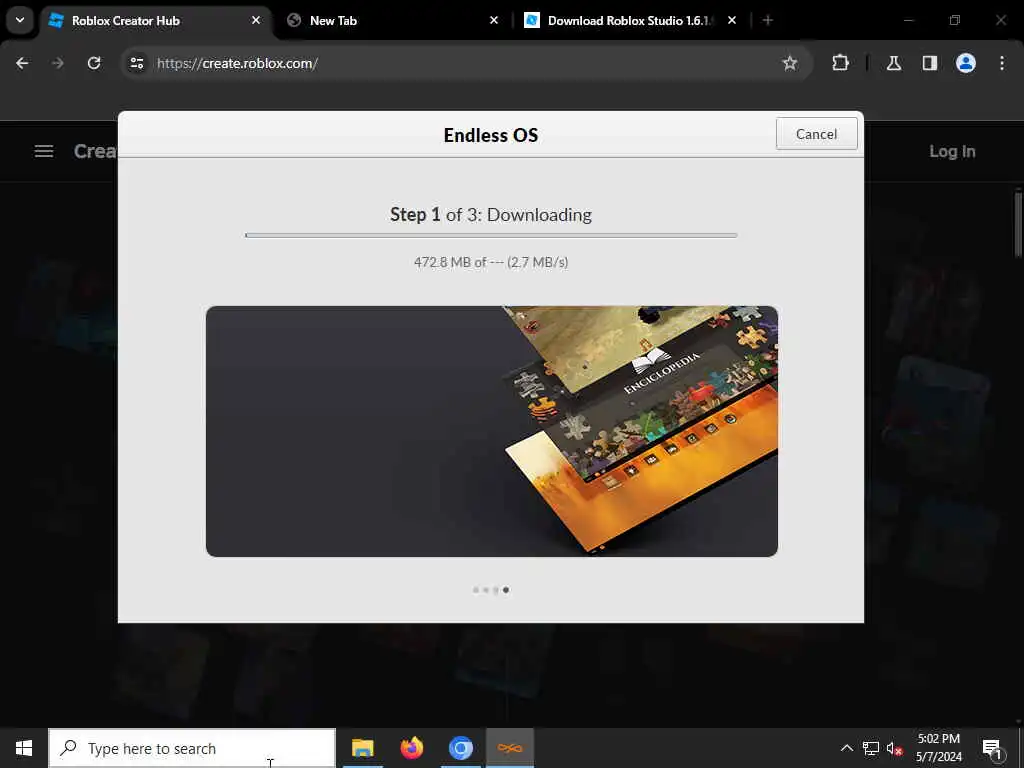The width and height of the screenshot is (1024, 768).
Task: Go back to the previous page
Action: pyautogui.click(x=22, y=63)
